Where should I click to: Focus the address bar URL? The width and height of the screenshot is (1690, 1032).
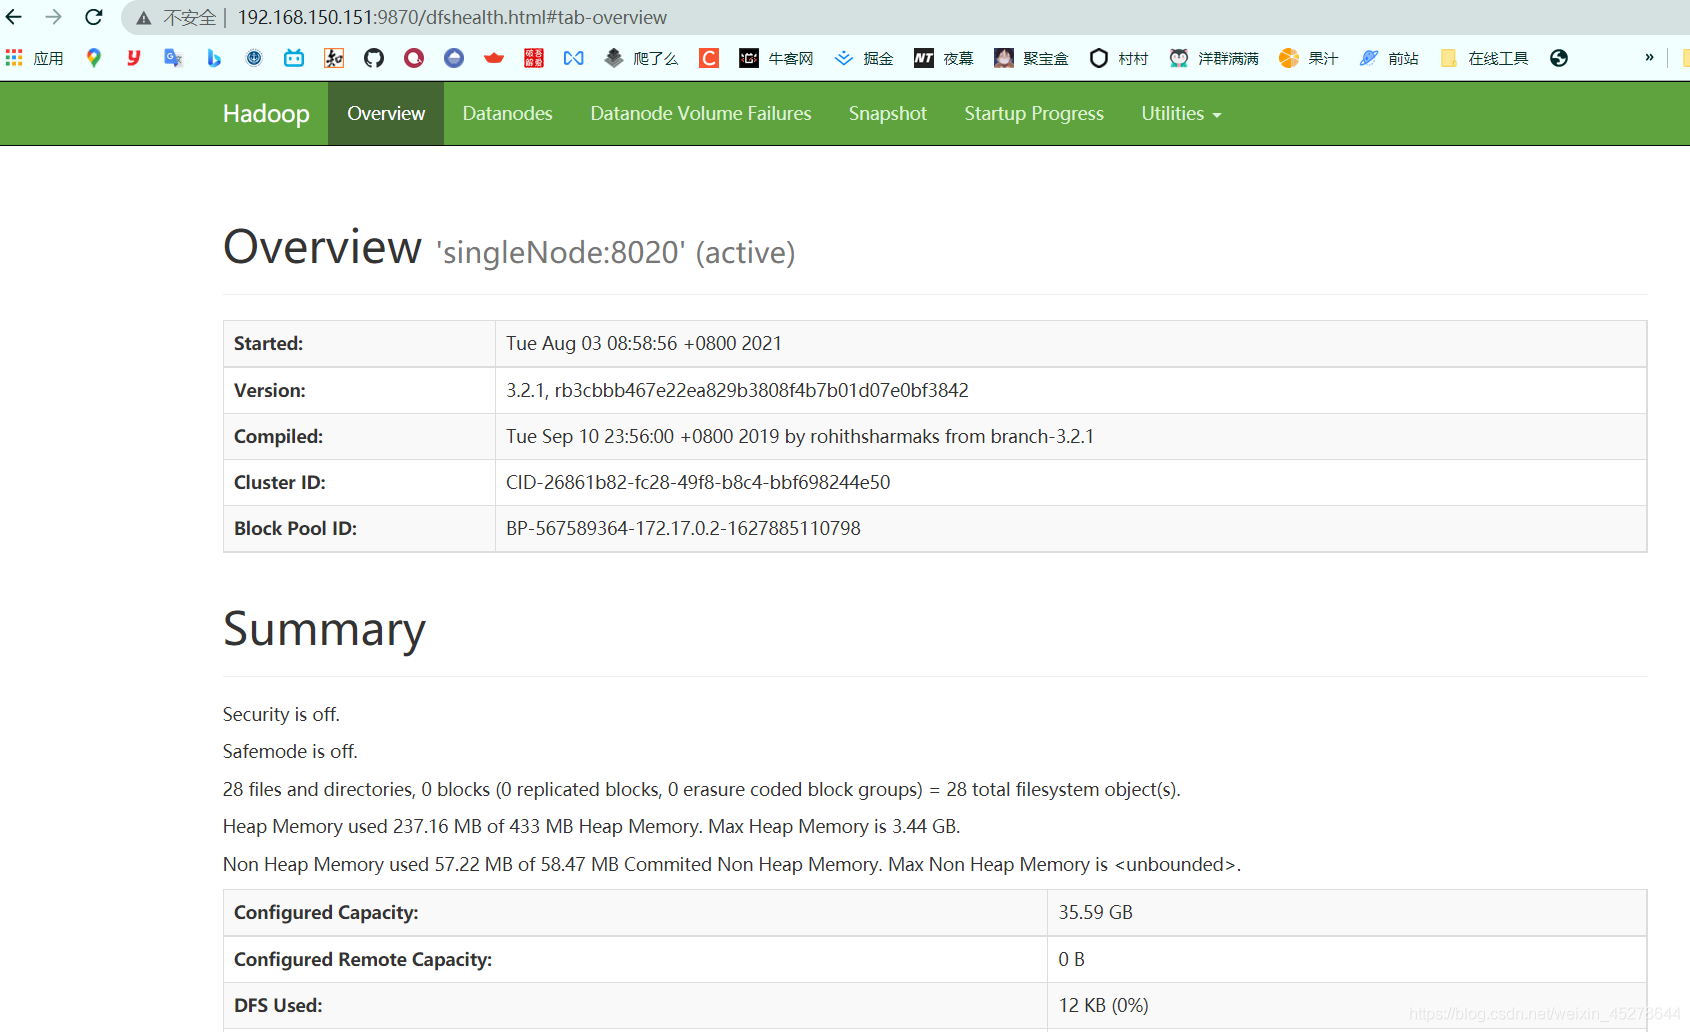452,18
